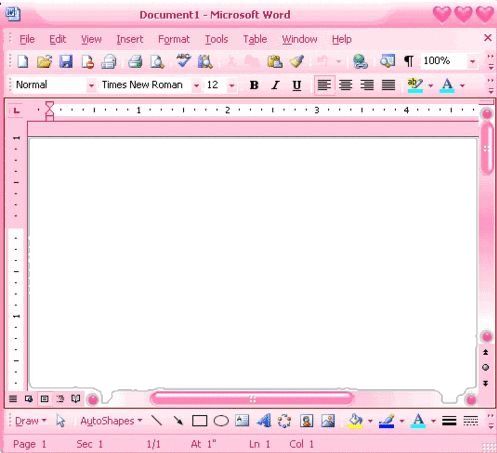The width and height of the screenshot is (497, 453).
Task: Toggle Show/Hide paragraph marks
Action: pyautogui.click(x=409, y=61)
